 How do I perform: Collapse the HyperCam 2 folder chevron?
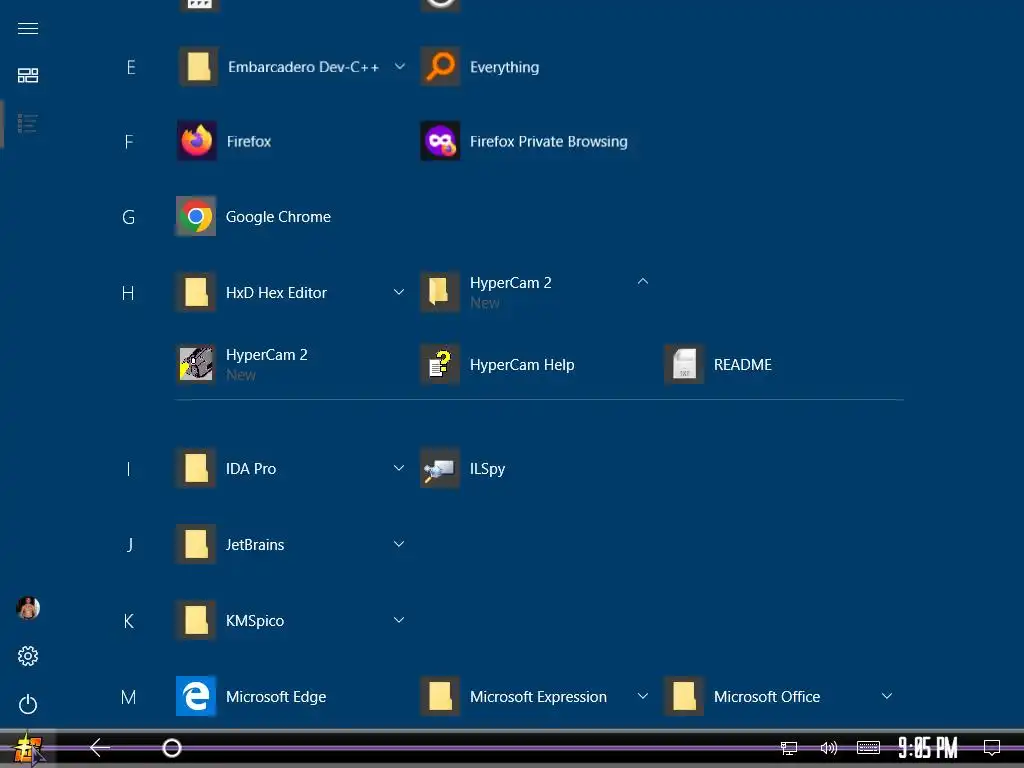point(643,281)
